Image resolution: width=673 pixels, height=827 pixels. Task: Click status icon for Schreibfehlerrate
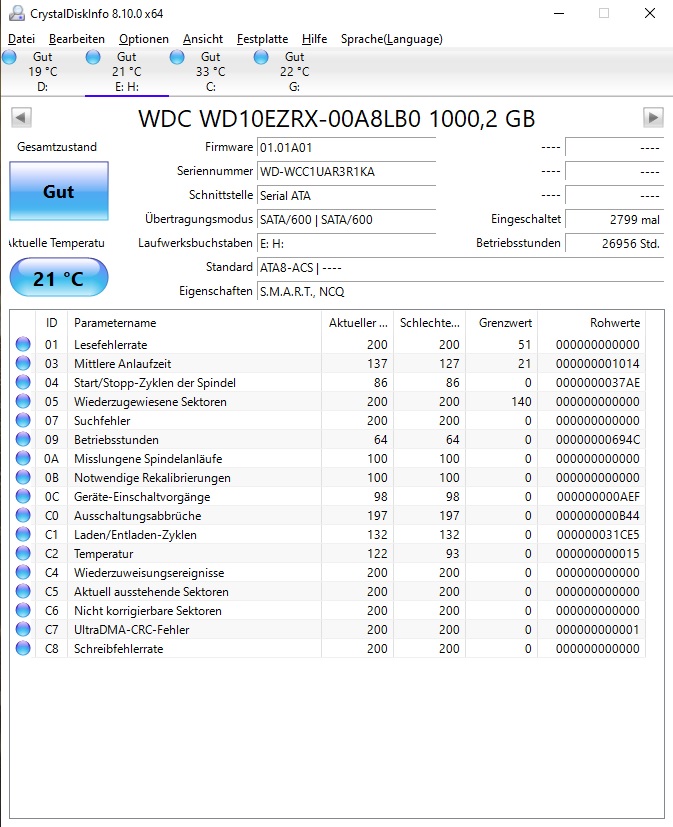point(23,648)
